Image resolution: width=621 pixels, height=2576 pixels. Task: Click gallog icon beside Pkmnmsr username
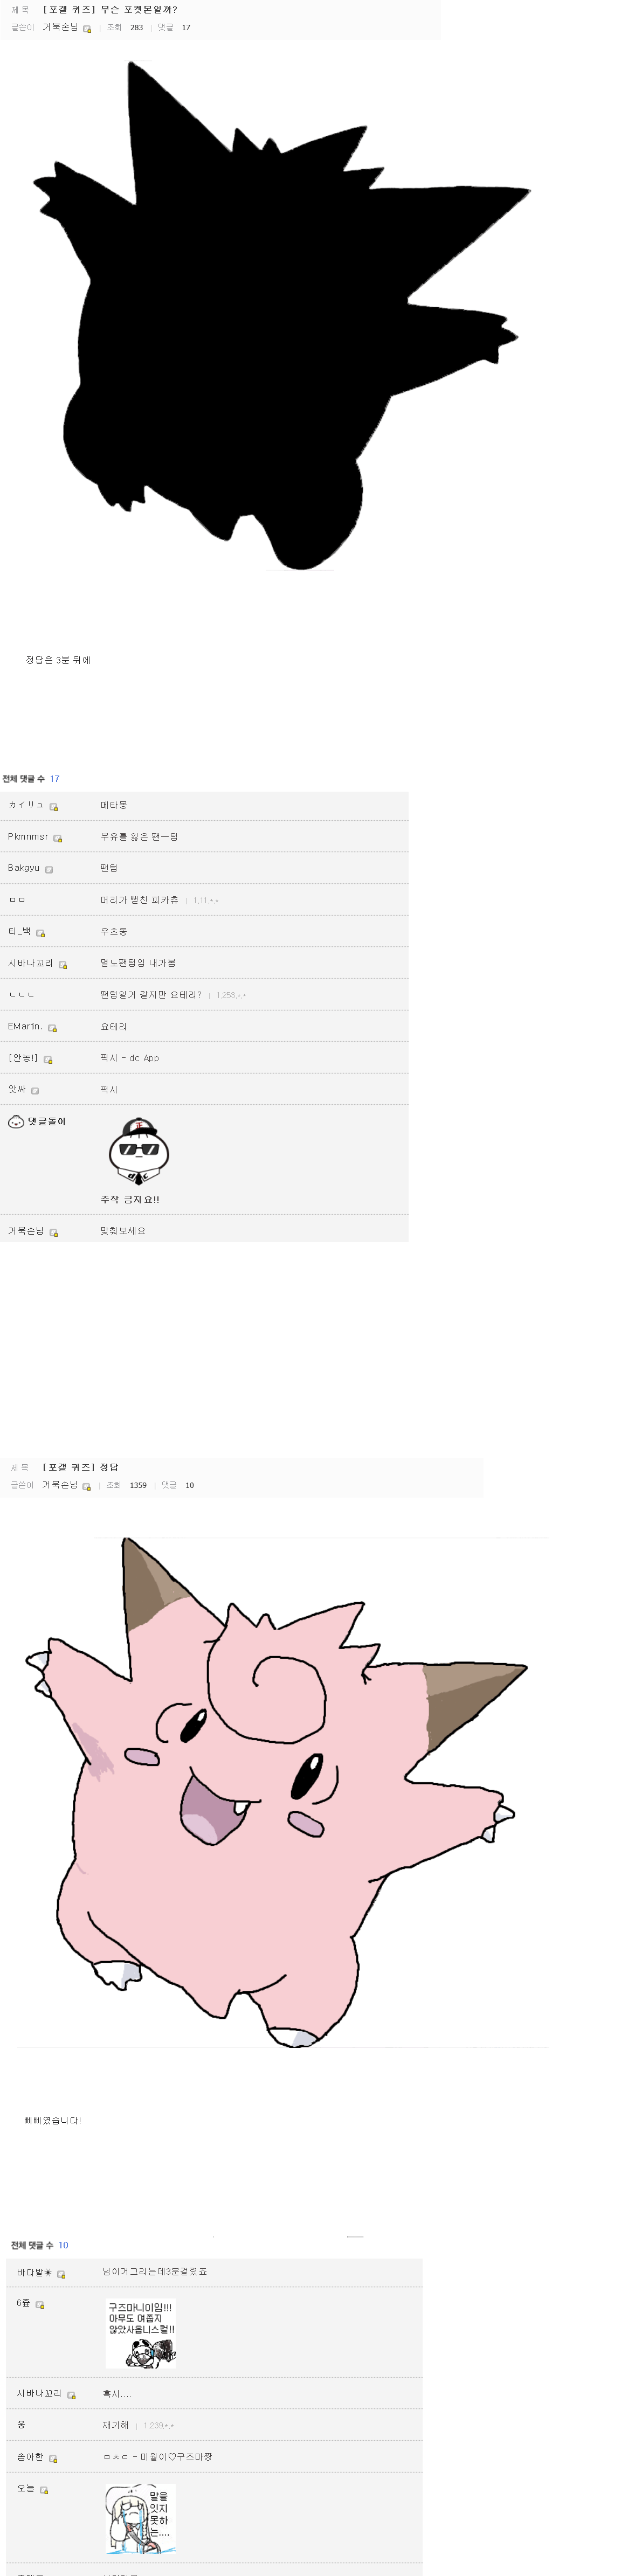pos(58,839)
